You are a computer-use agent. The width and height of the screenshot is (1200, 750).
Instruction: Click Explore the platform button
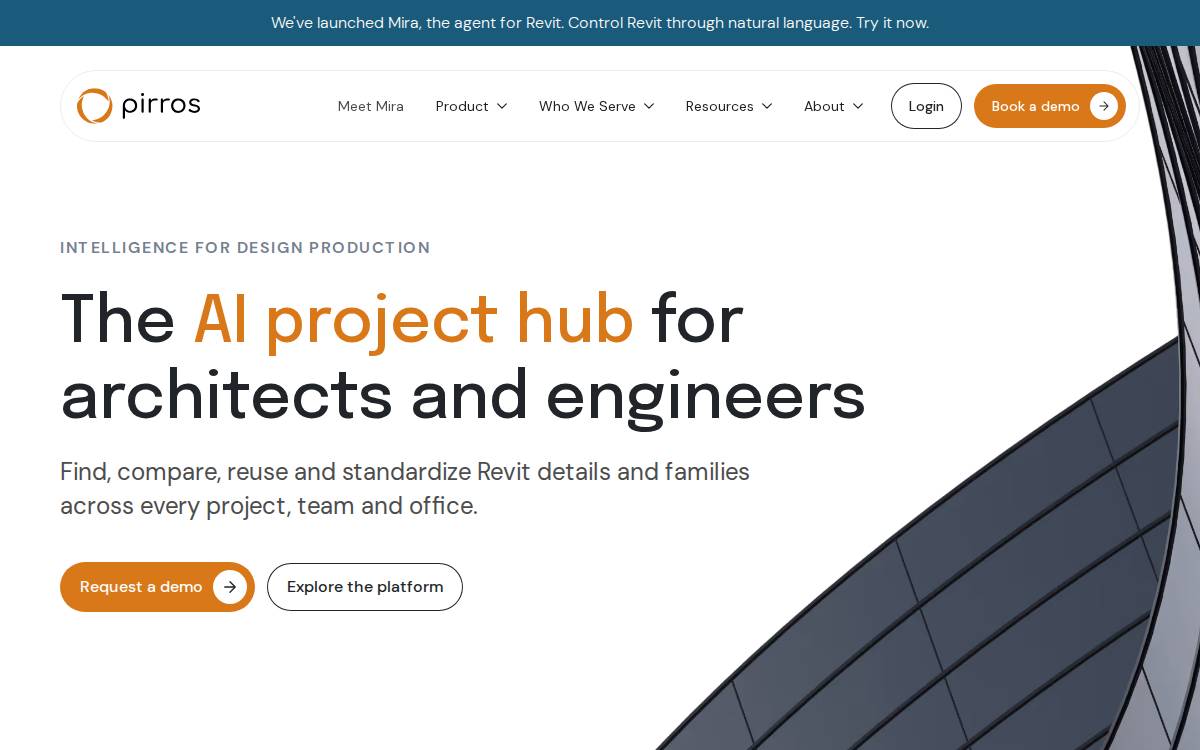pos(365,587)
